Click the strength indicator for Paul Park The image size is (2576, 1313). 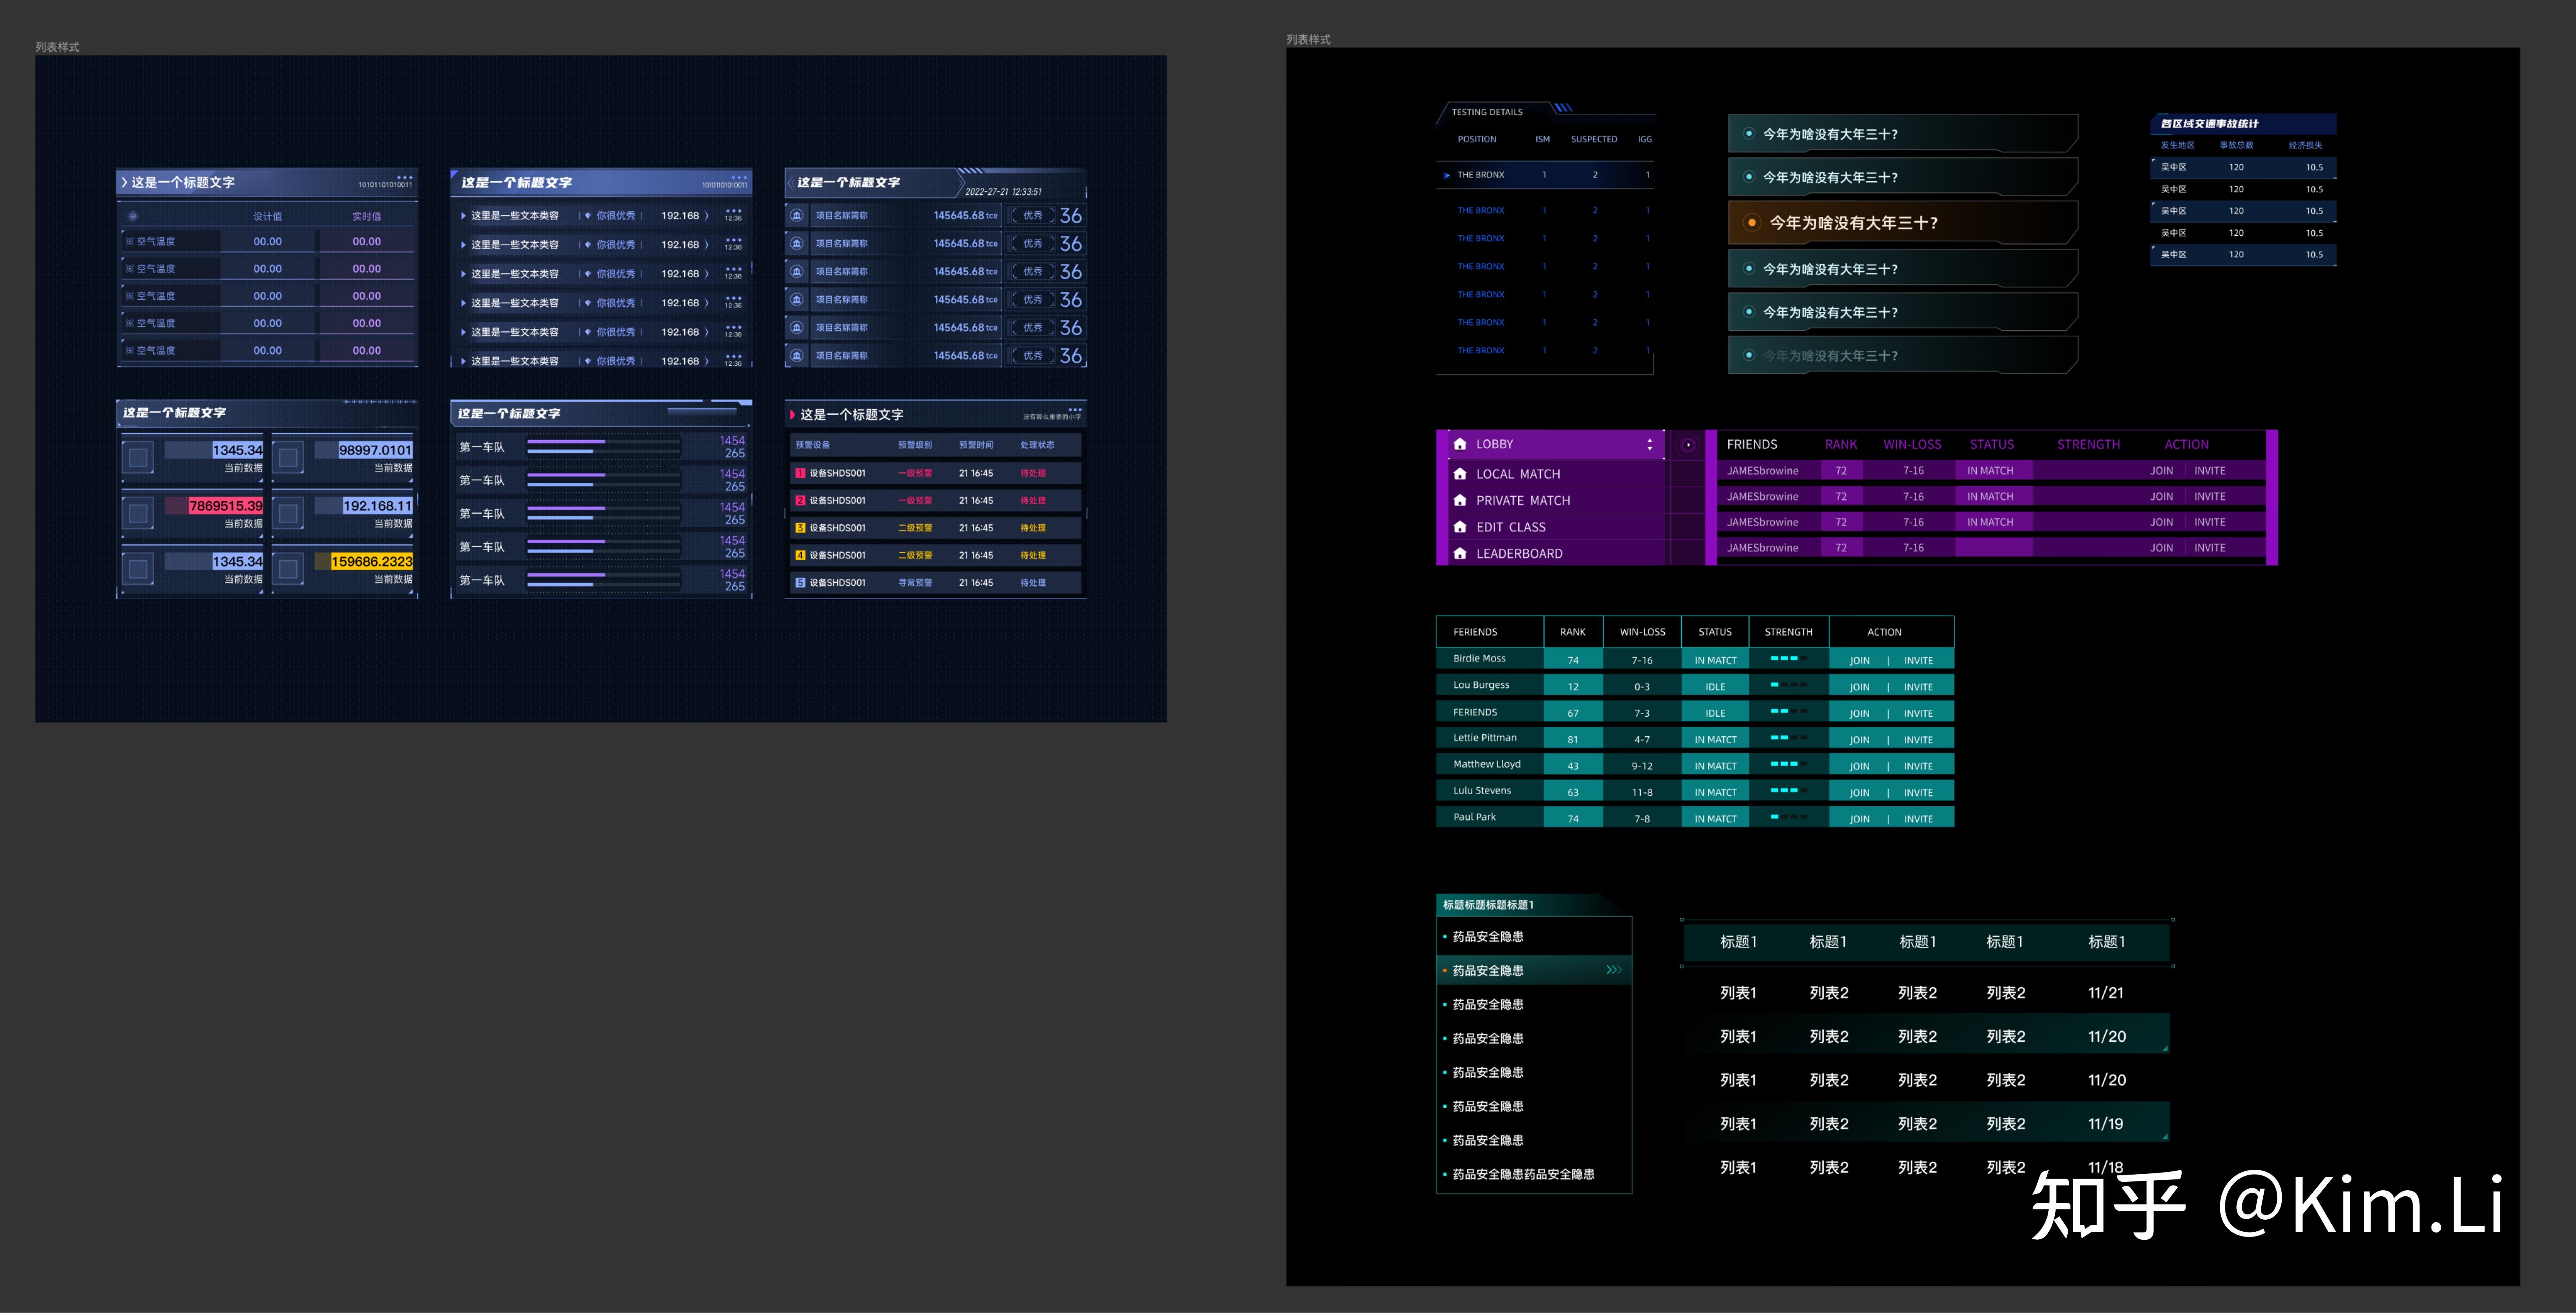[1789, 817]
